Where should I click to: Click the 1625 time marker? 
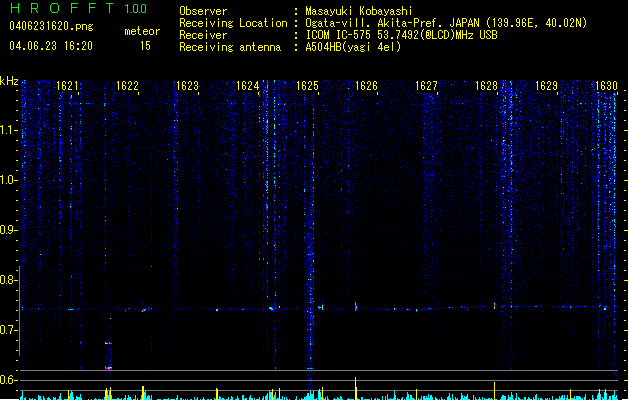tap(307, 86)
